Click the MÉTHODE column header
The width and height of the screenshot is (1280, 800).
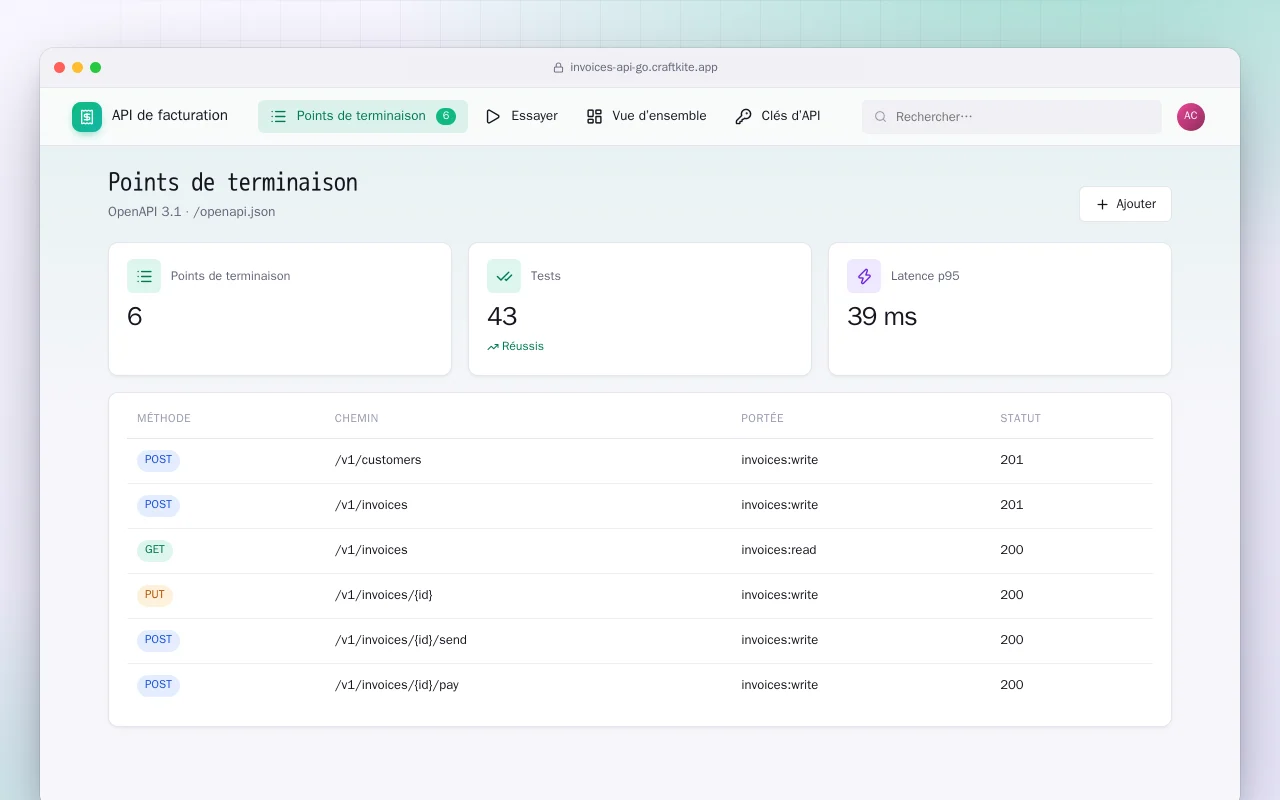[x=164, y=418]
